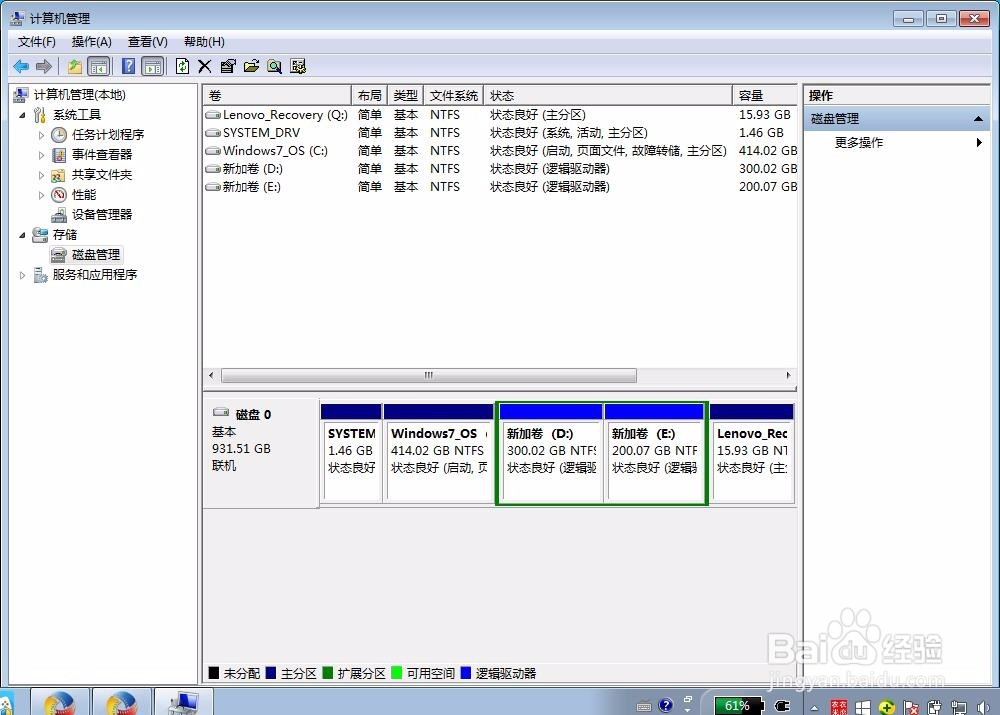Click the horizontal scrollbar thumb in volume list
This screenshot has height=715, width=1000.
[429, 376]
